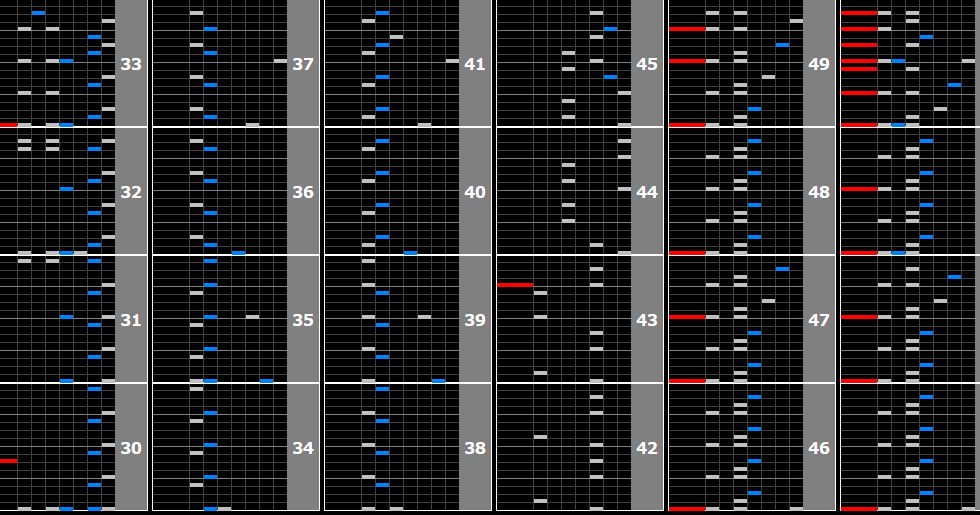
Task: Jump to measure 35 marker
Action: pyautogui.click(x=303, y=320)
